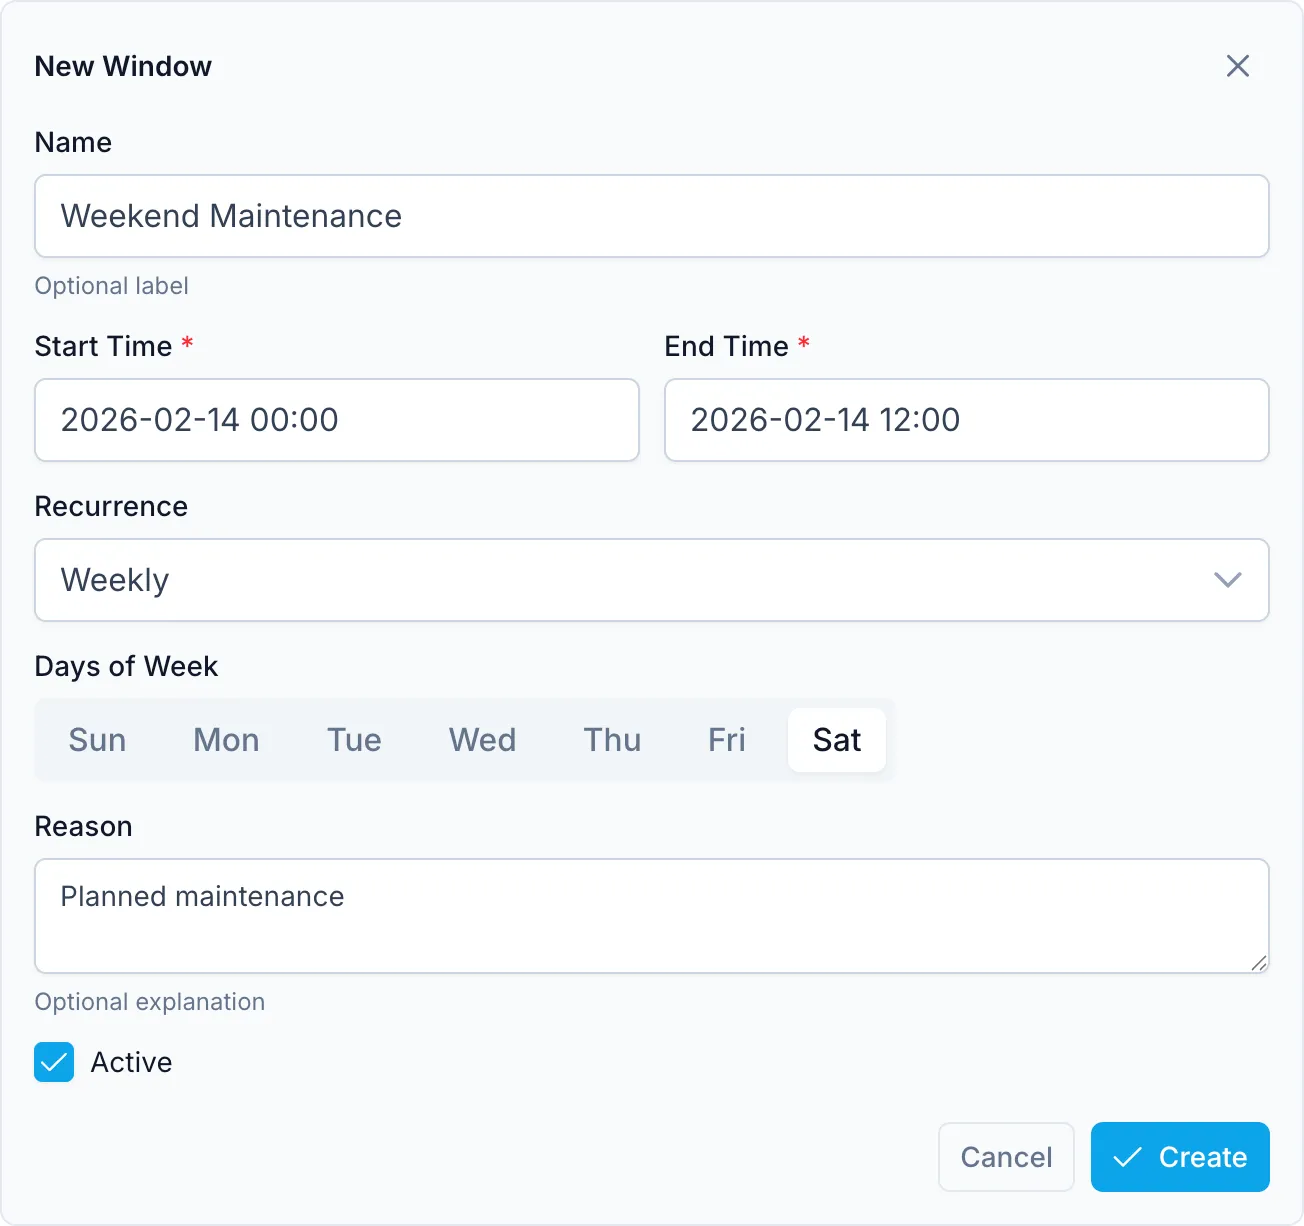The width and height of the screenshot is (1304, 1226).
Task: Click inside the Reason text area
Action: [x=652, y=916]
